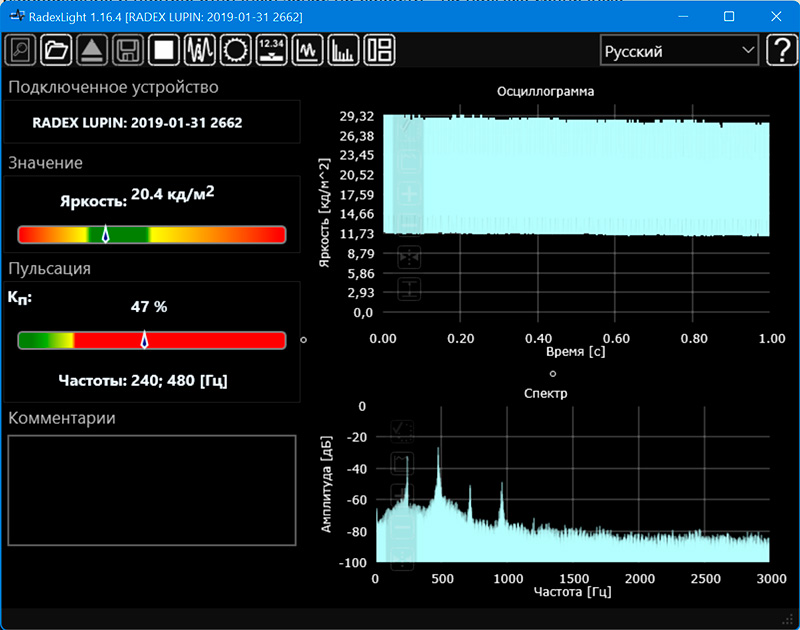Click the question mark help button
Viewport: 800px width, 630px height.
(x=780, y=50)
